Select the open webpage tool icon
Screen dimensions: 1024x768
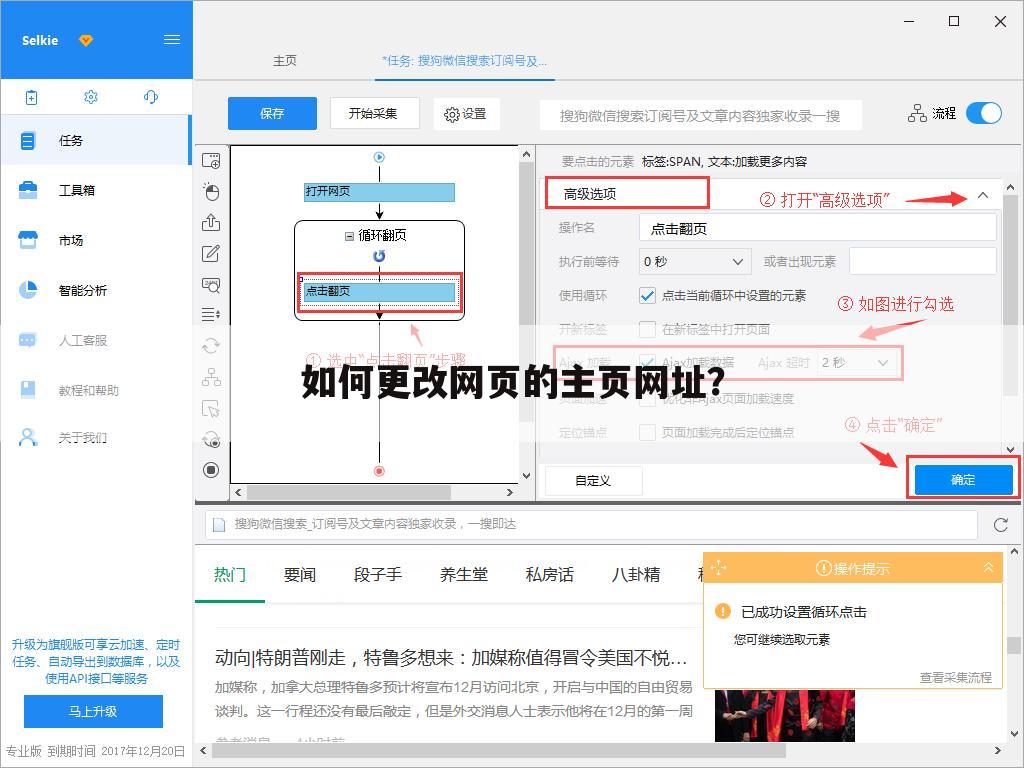pyautogui.click(x=211, y=161)
